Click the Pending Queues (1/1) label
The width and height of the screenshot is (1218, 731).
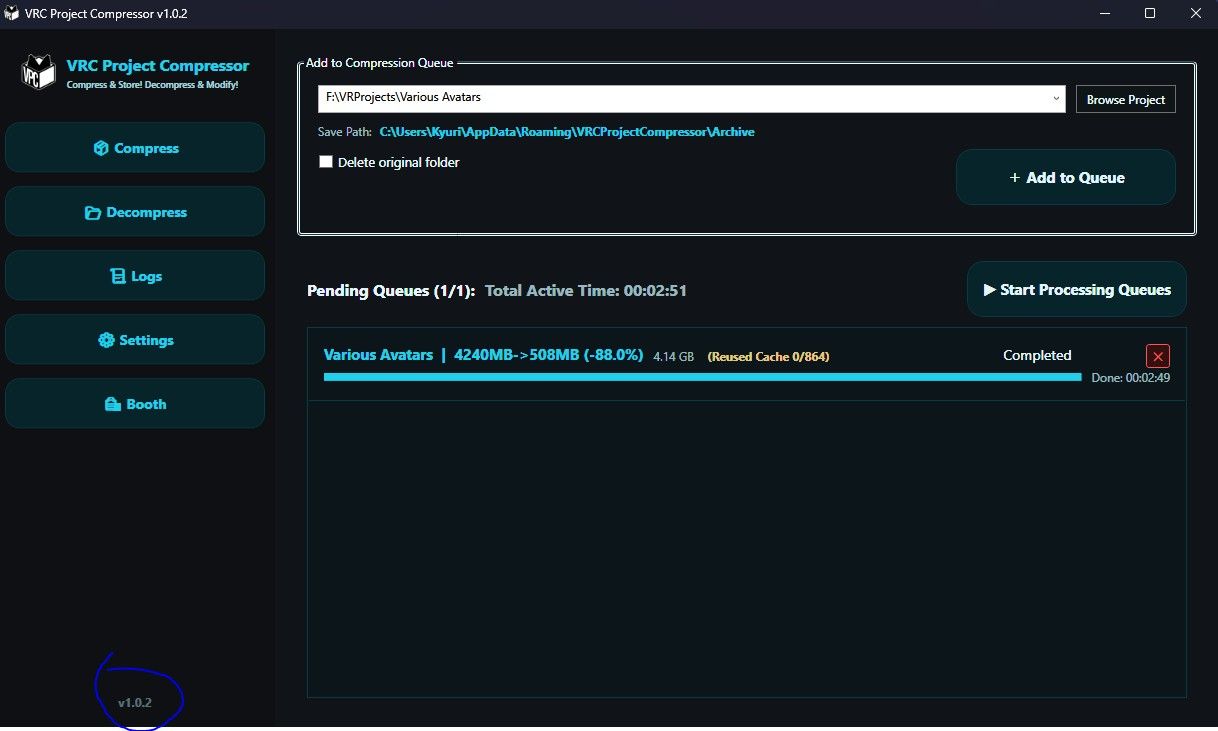pyautogui.click(x=391, y=291)
